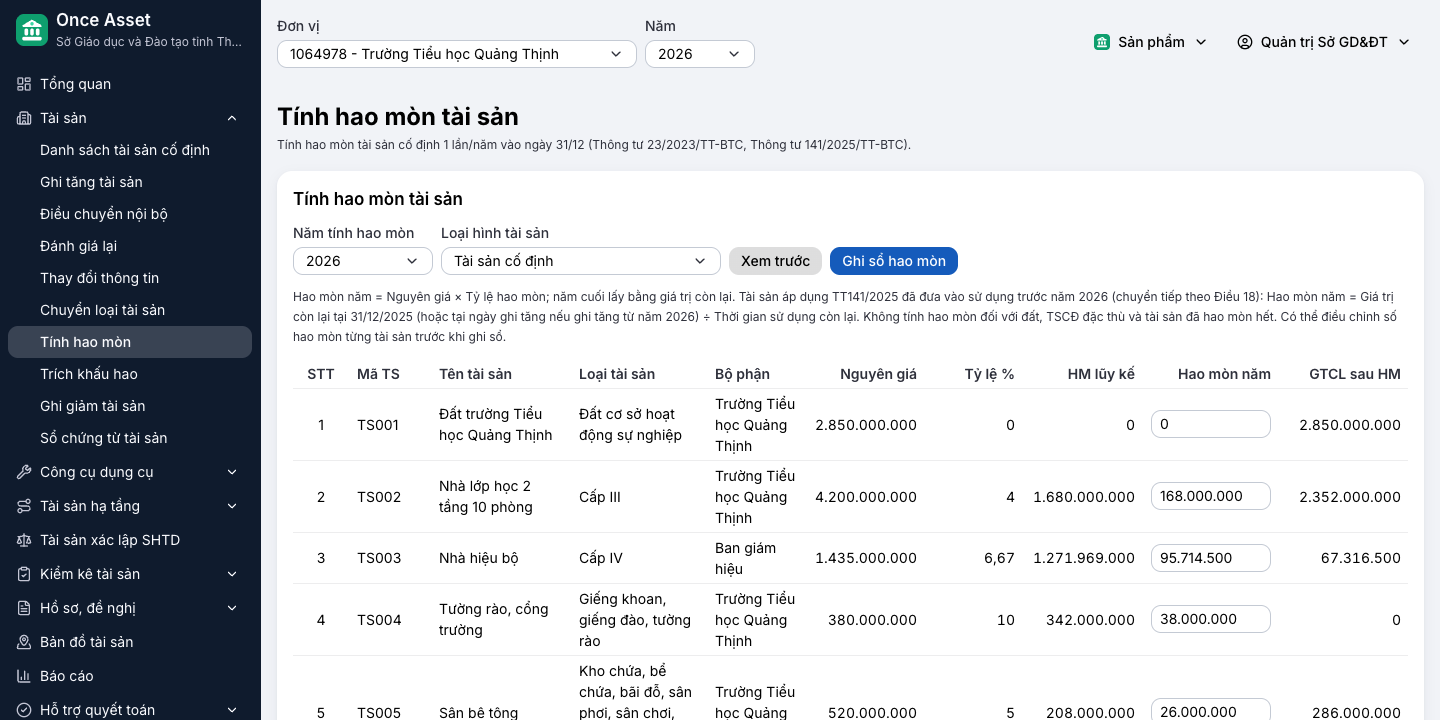Open the Năm 2026 dropdown in header
The height and width of the screenshot is (720, 1440).
pos(700,54)
